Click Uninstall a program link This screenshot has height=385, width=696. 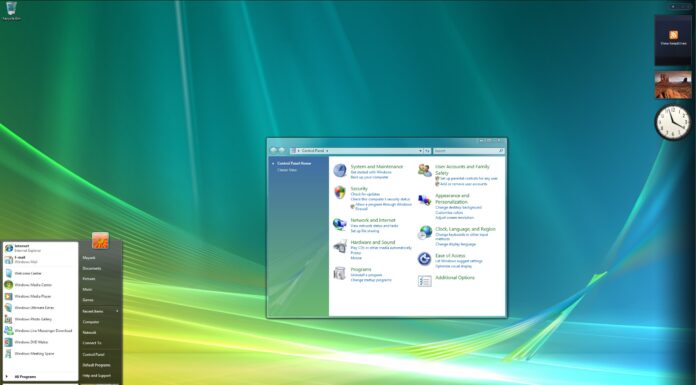pyautogui.click(x=366, y=275)
